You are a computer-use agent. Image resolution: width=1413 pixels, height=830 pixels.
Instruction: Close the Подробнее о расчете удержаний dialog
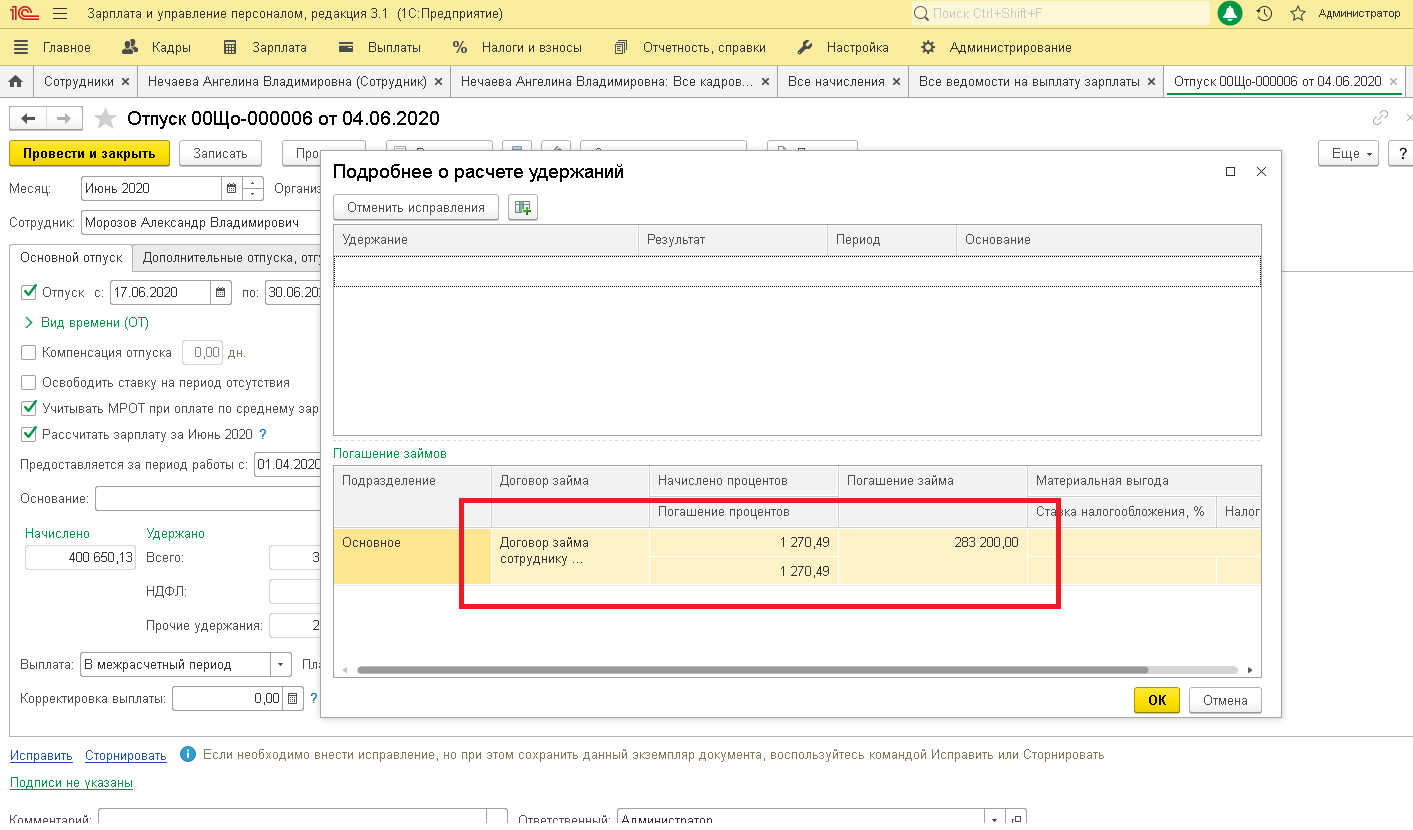[1261, 172]
